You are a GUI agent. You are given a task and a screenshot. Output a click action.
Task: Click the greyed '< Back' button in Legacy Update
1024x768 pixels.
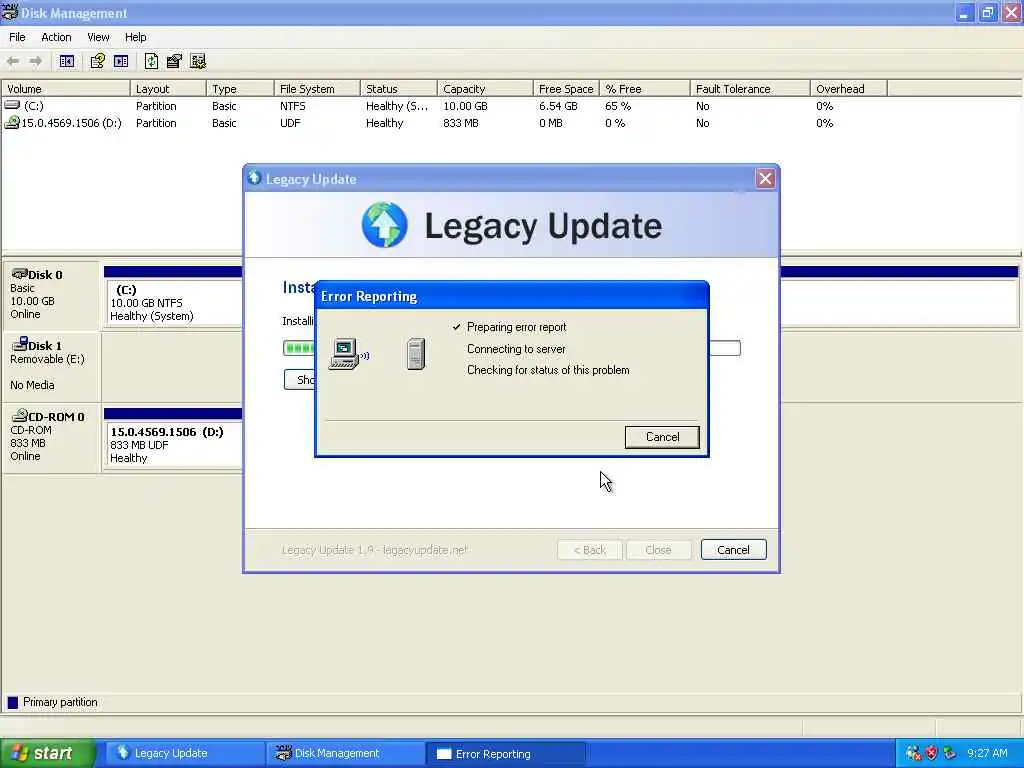590,550
